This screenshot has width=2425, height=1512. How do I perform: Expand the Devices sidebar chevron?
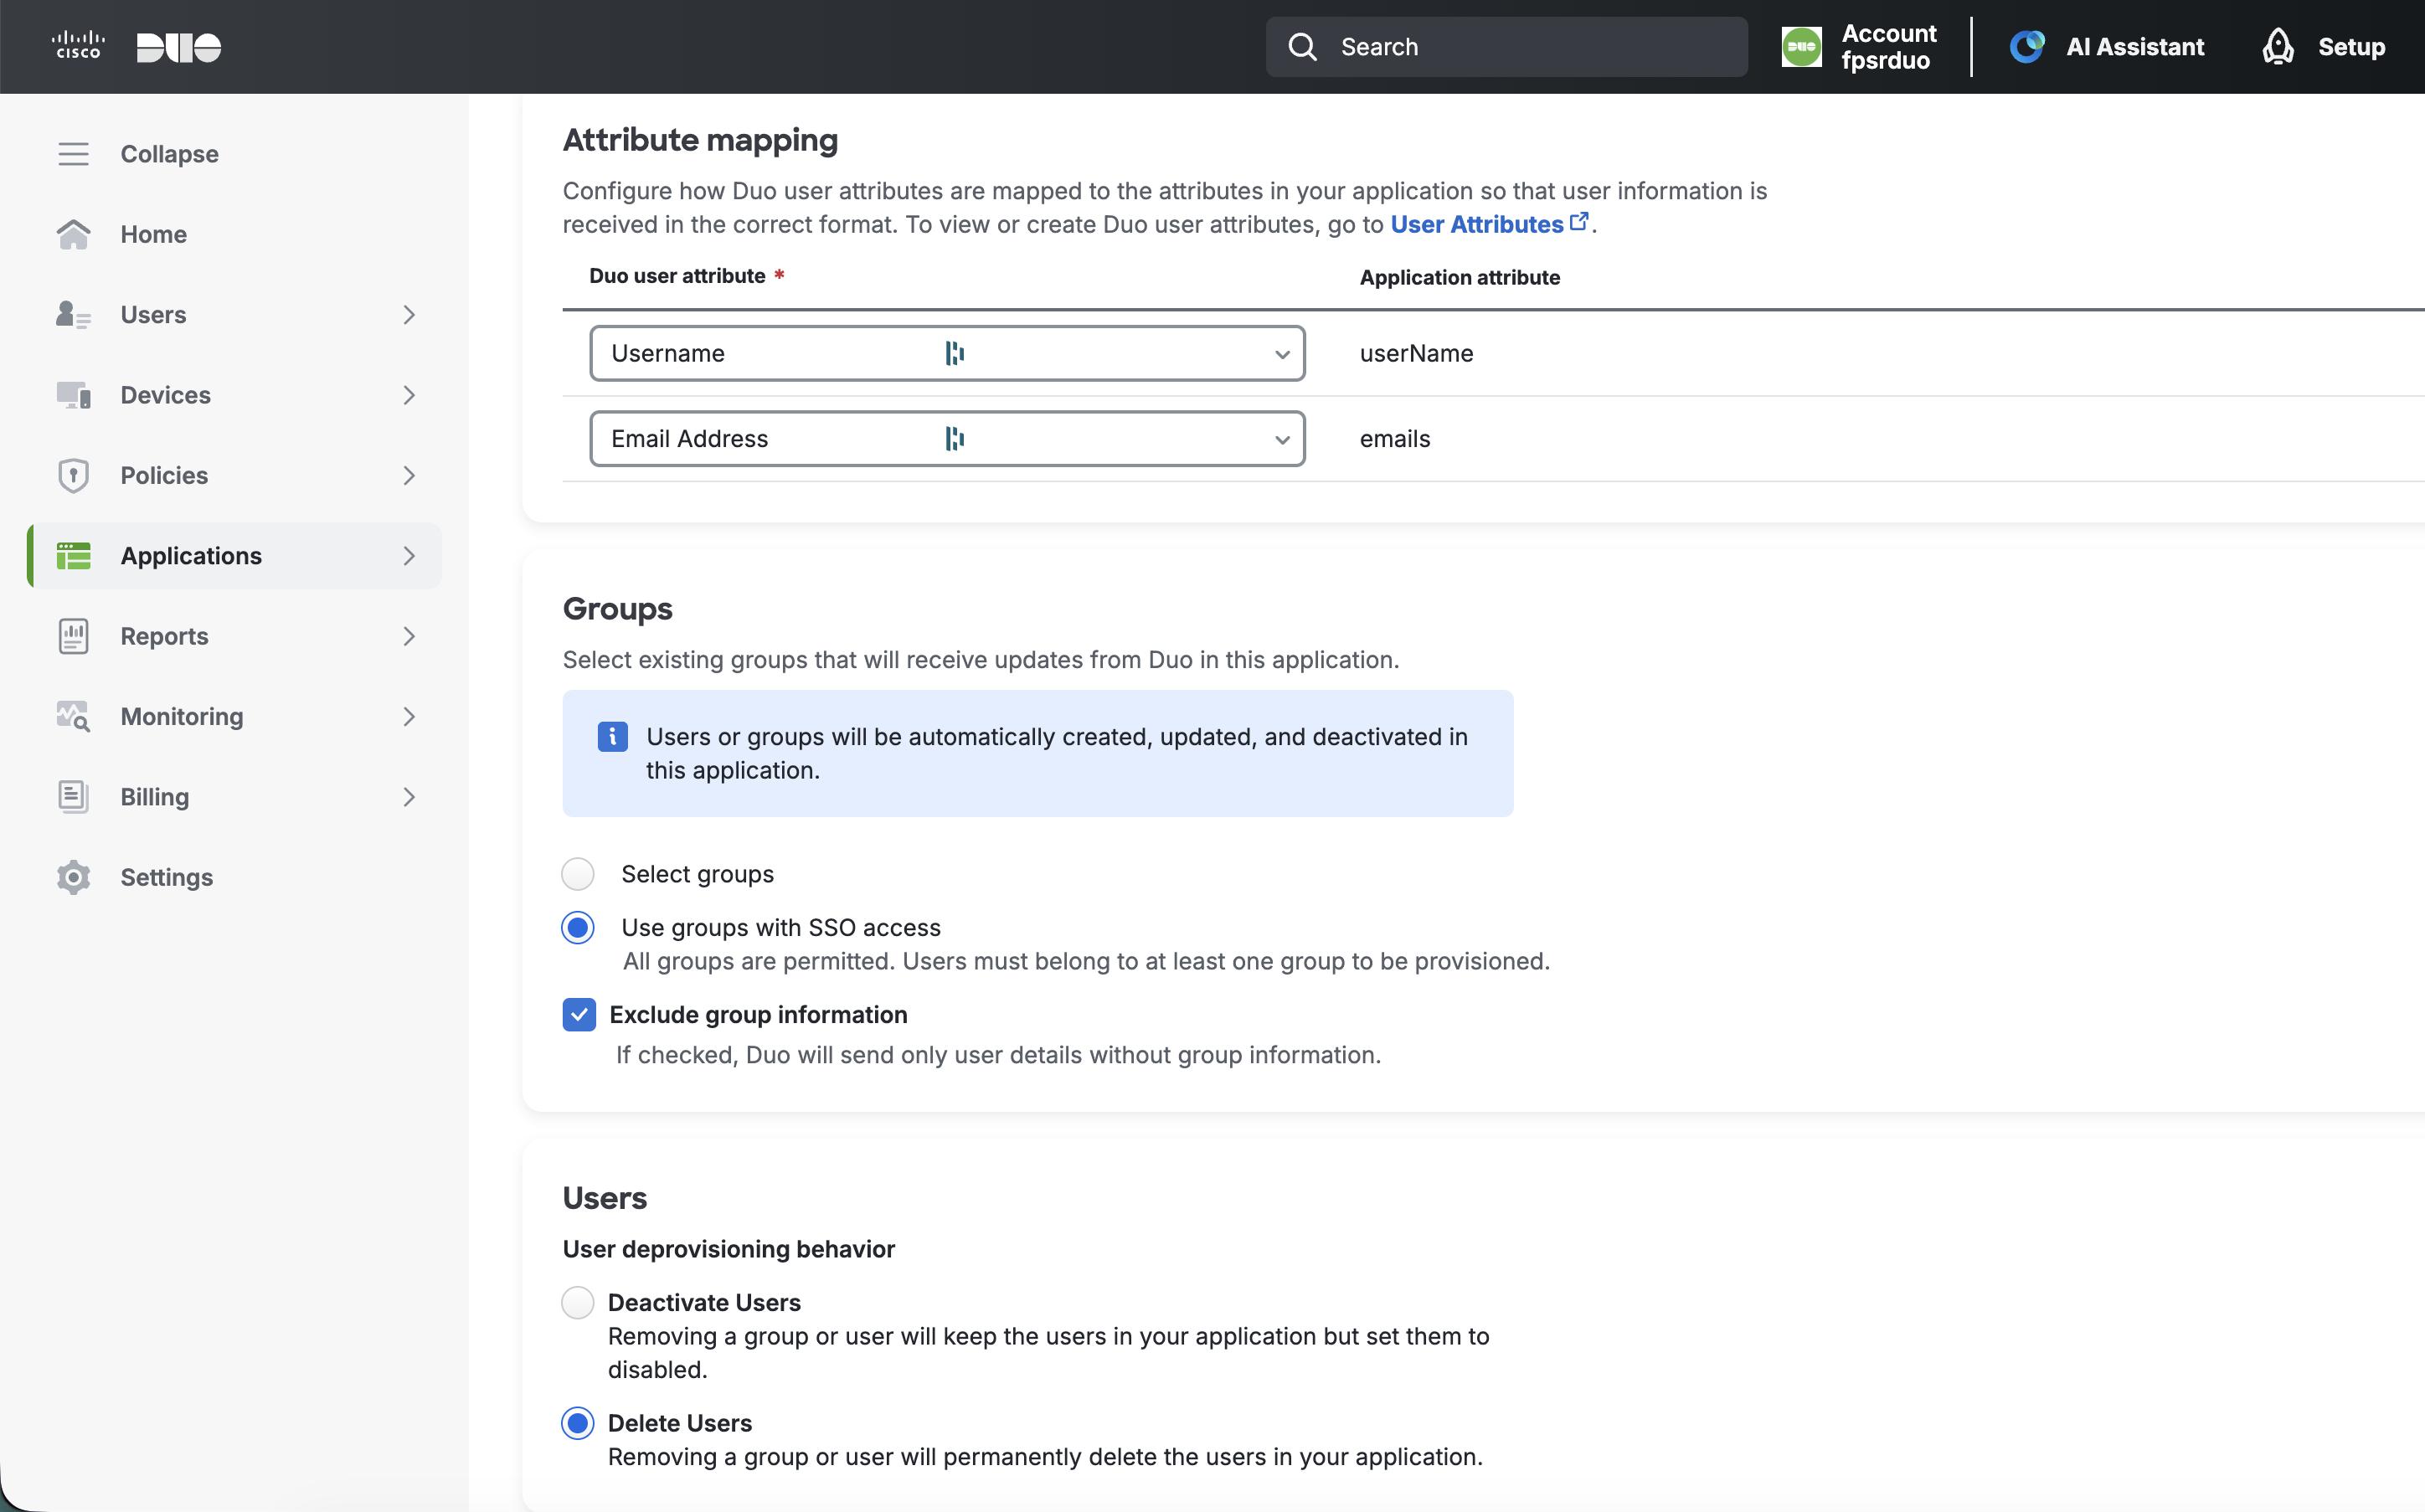(409, 395)
